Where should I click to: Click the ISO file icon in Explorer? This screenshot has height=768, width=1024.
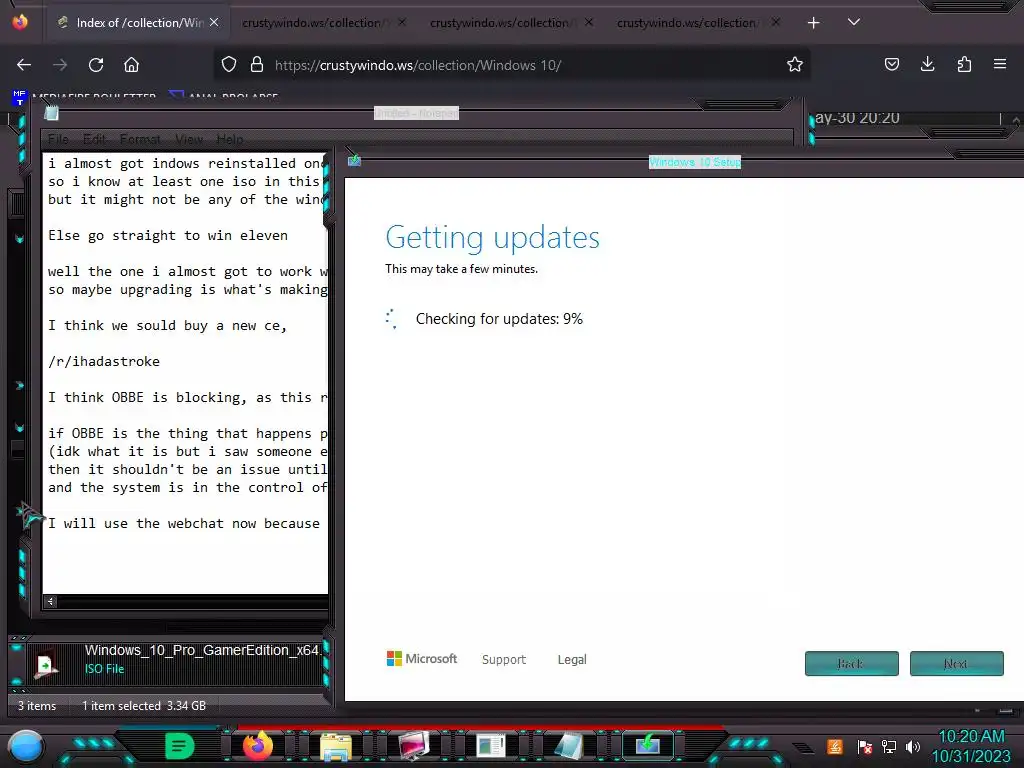[46, 665]
